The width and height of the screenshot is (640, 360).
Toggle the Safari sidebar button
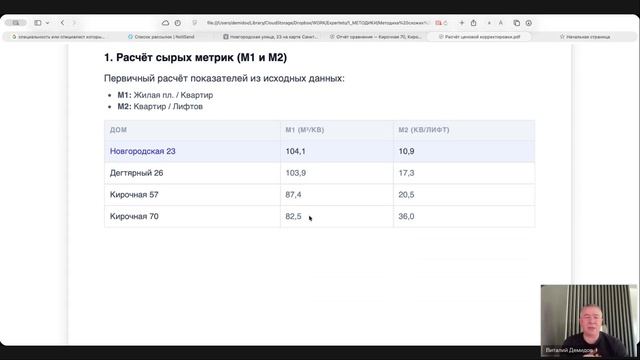tap(38, 23)
